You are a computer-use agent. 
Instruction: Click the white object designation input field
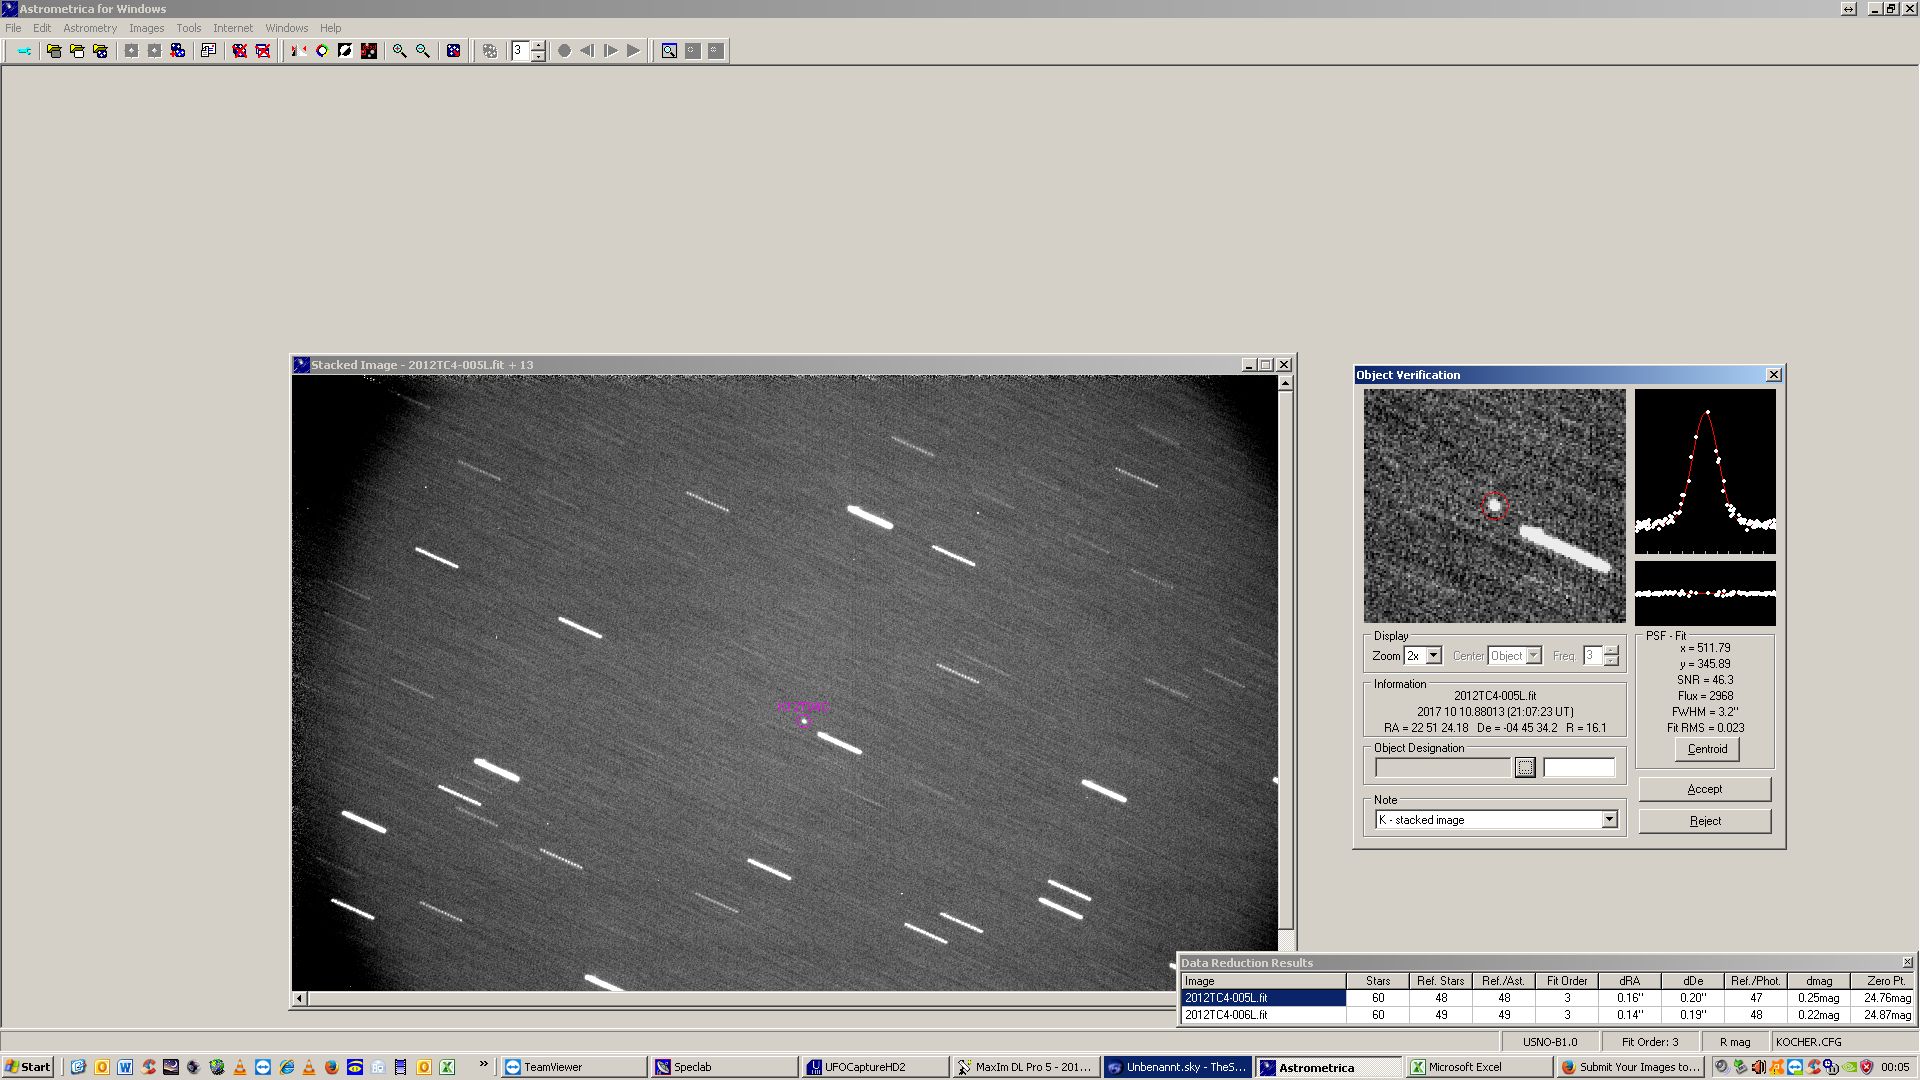coord(1578,768)
